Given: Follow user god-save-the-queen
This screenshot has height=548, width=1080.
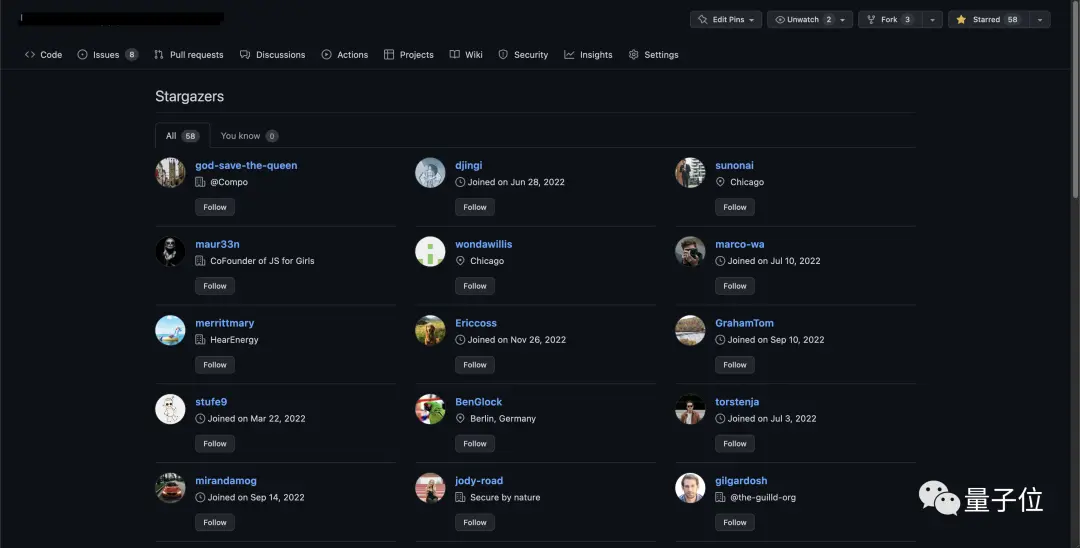Looking at the screenshot, I should pos(215,207).
